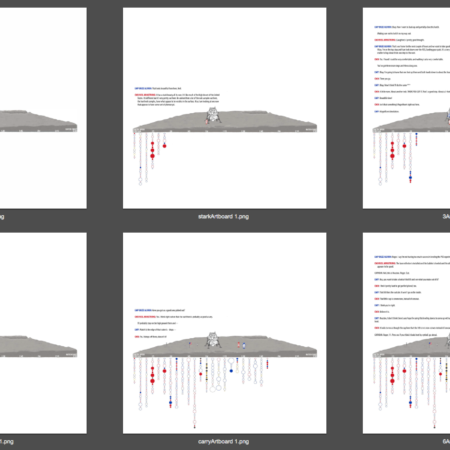This screenshot has width=450, height=450.
Task: Click the starkArtboard 1.png filename label
Action: pos(223,217)
